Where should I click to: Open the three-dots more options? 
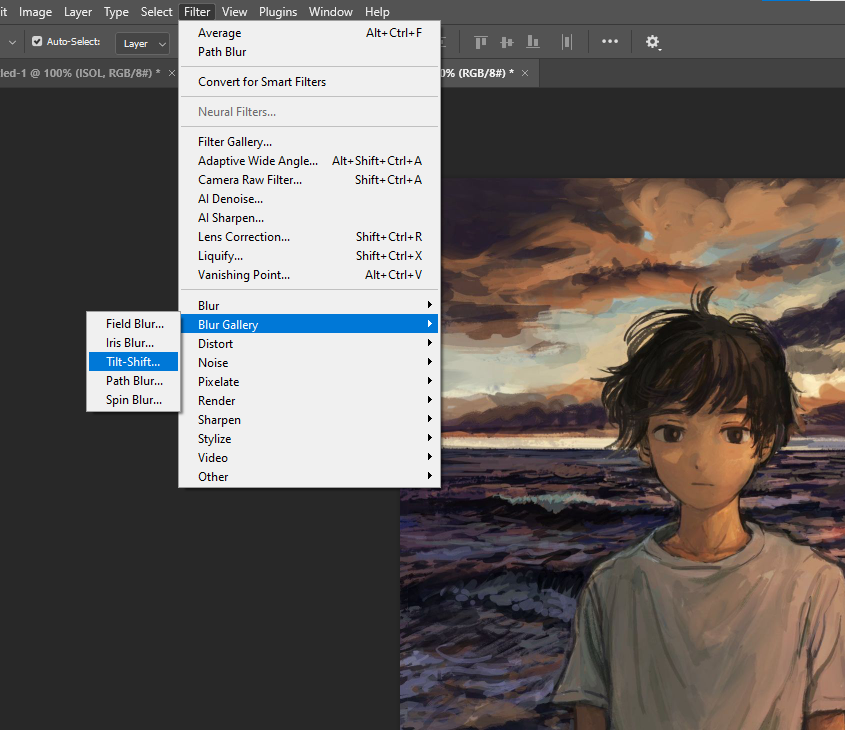pyautogui.click(x=609, y=41)
